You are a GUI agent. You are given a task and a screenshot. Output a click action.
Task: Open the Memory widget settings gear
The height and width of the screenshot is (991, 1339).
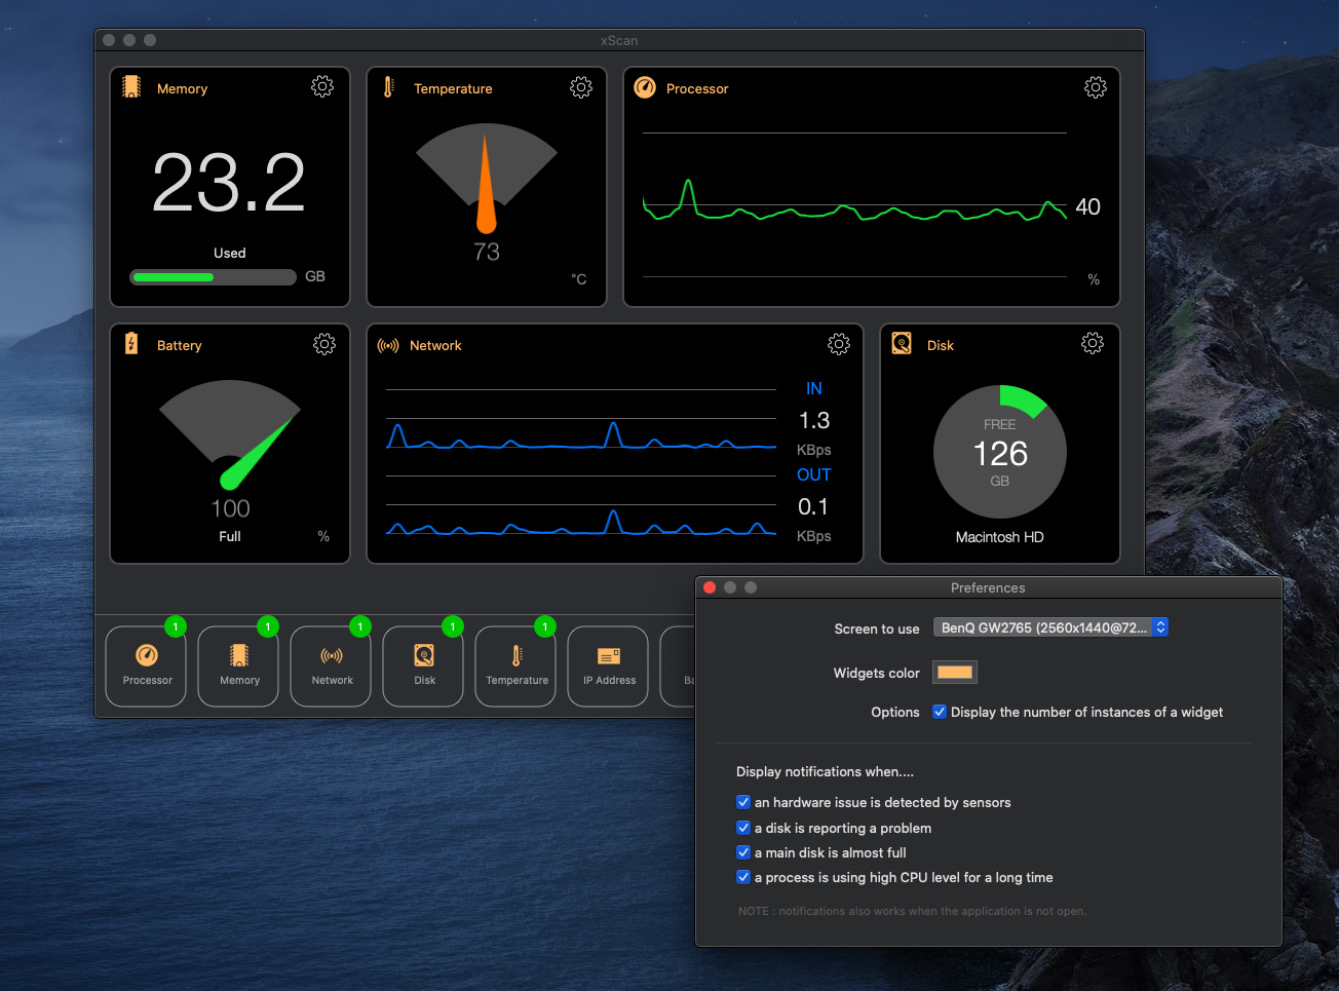pyautogui.click(x=322, y=87)
